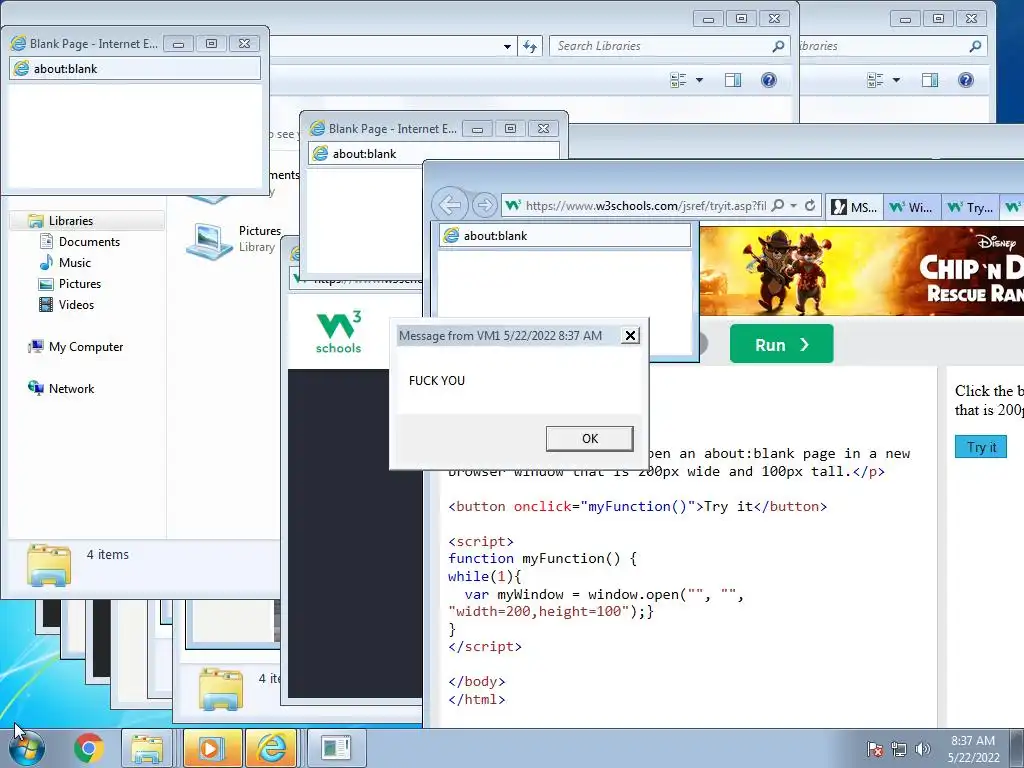The width and height of the screenshot is (1024, 768).
Task: Click the 'while(1){' code line
Action: coord(485,576)
